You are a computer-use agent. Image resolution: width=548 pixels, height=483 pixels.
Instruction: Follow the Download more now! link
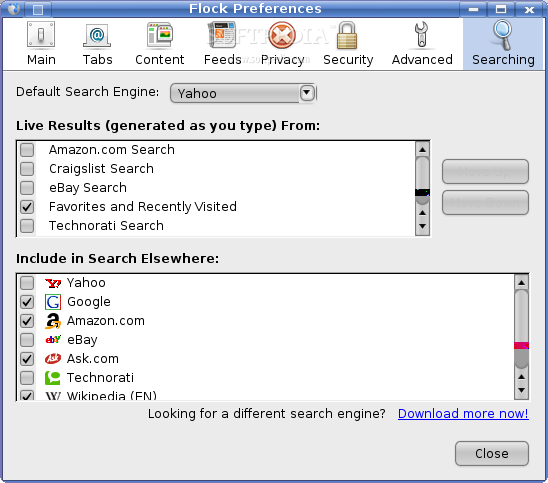[x=463, y=413]
